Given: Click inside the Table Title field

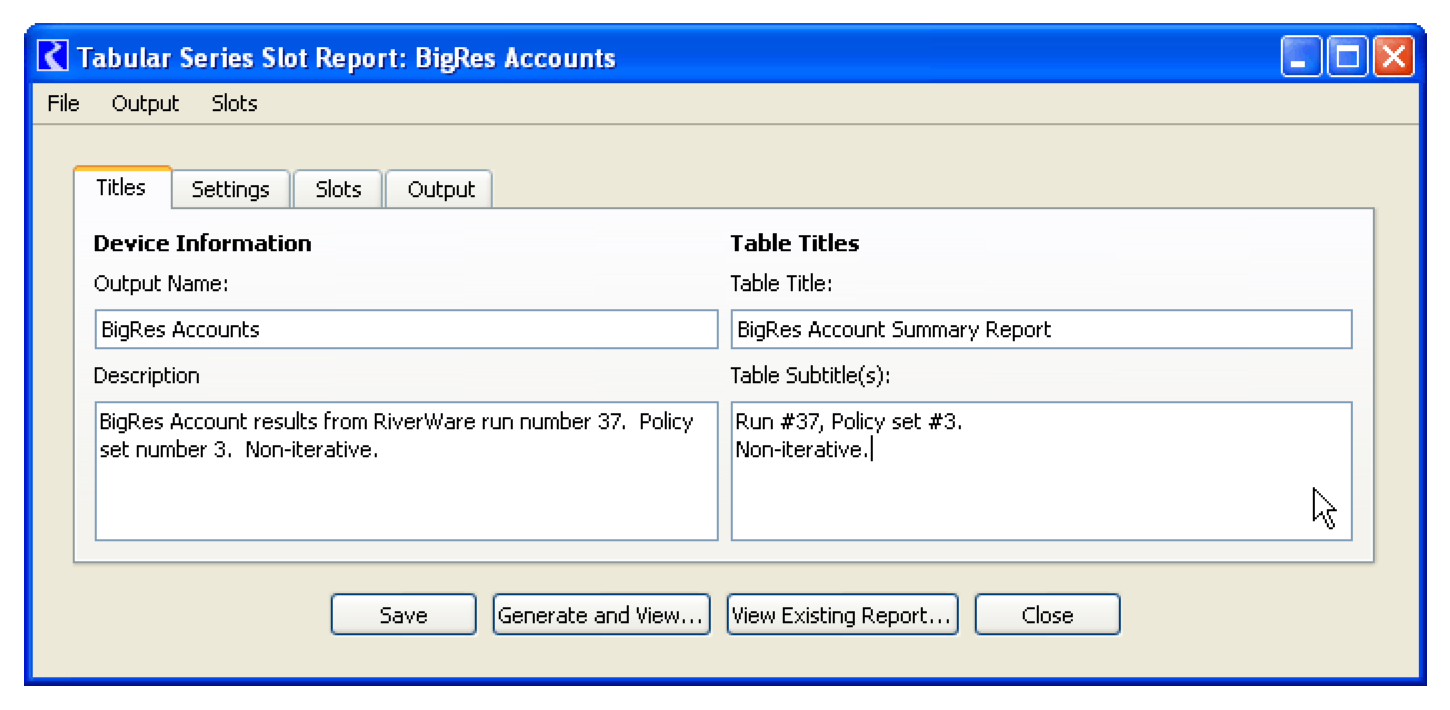Looking at the screenshot, I should [1041, 330].
